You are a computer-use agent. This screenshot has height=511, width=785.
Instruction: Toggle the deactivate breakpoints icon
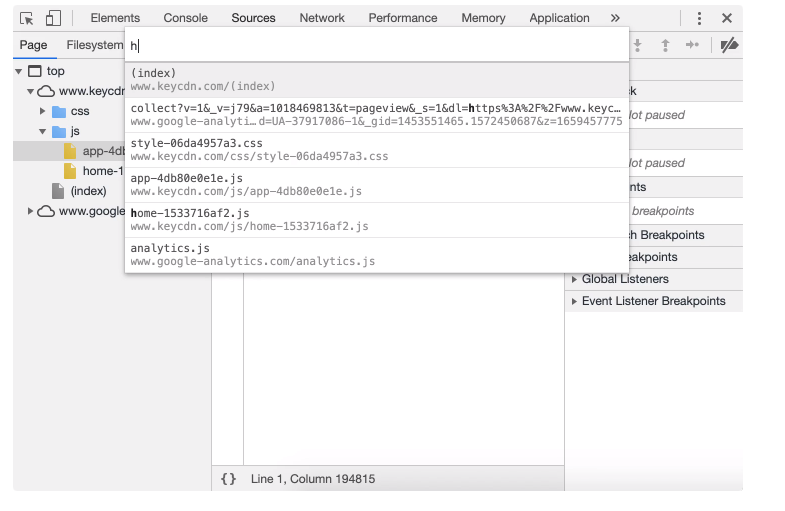[x=729, y=45]
